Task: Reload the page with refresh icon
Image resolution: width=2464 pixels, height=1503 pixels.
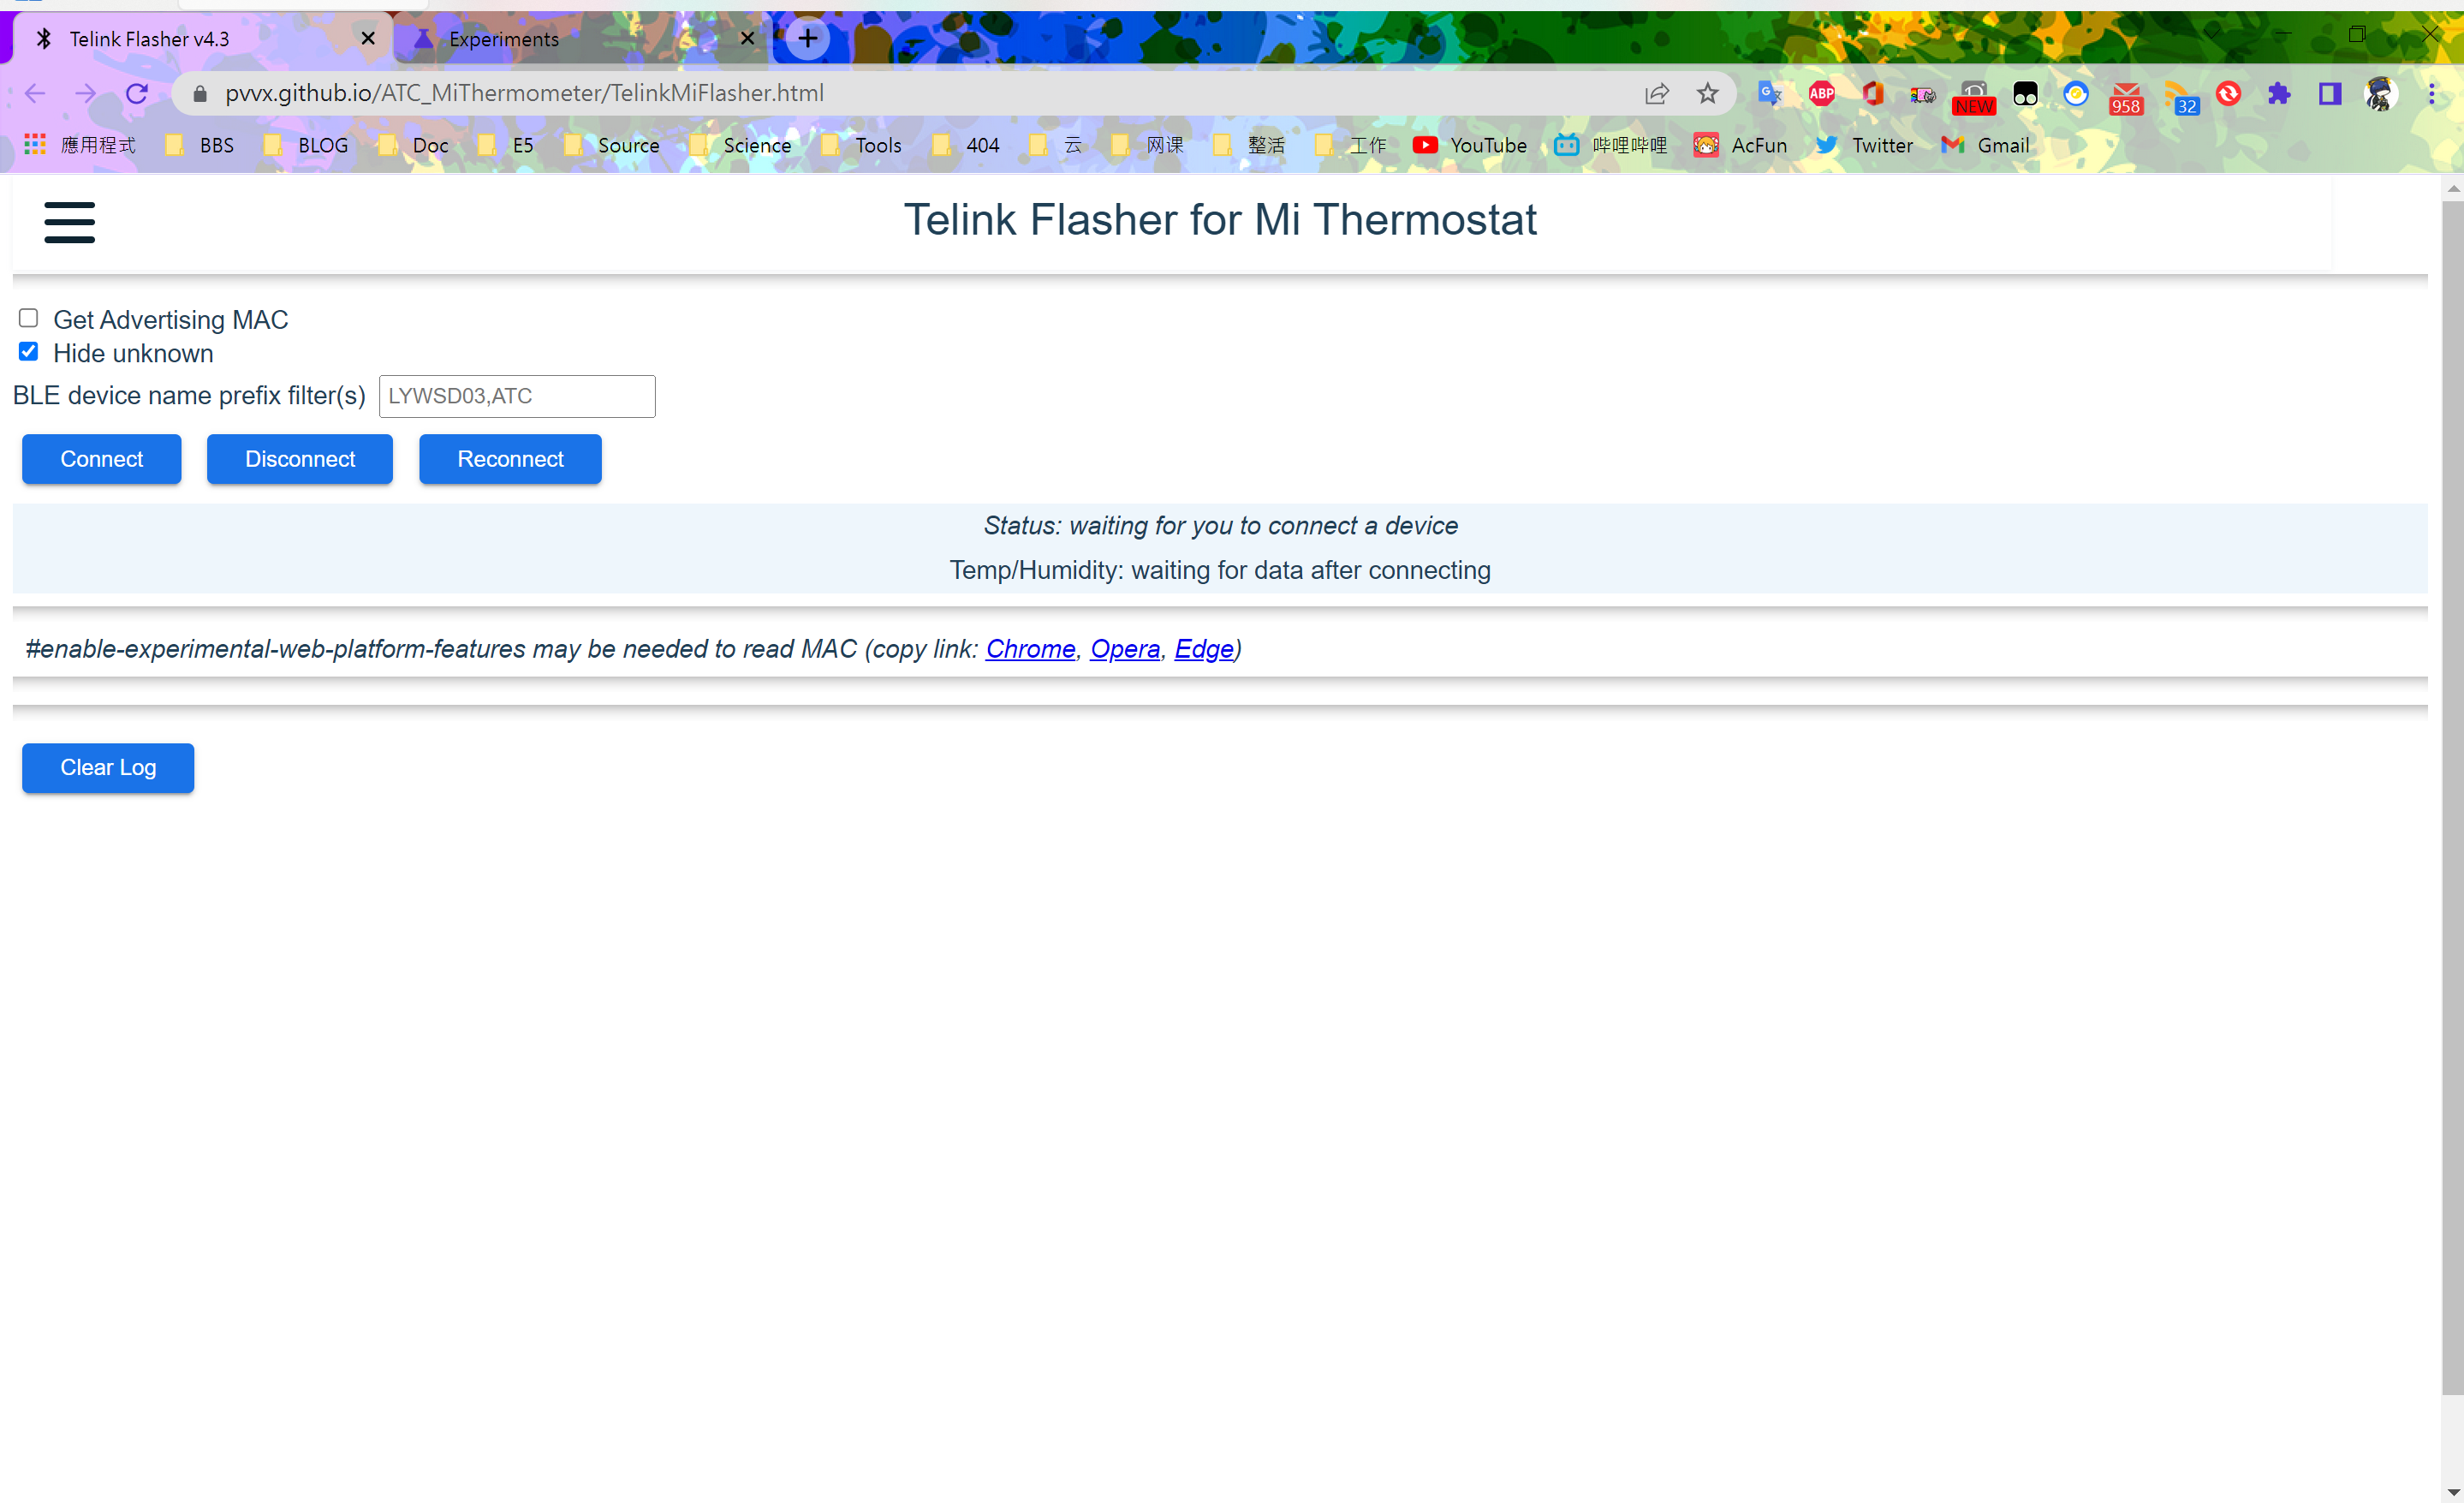Action: coord(137,93)
